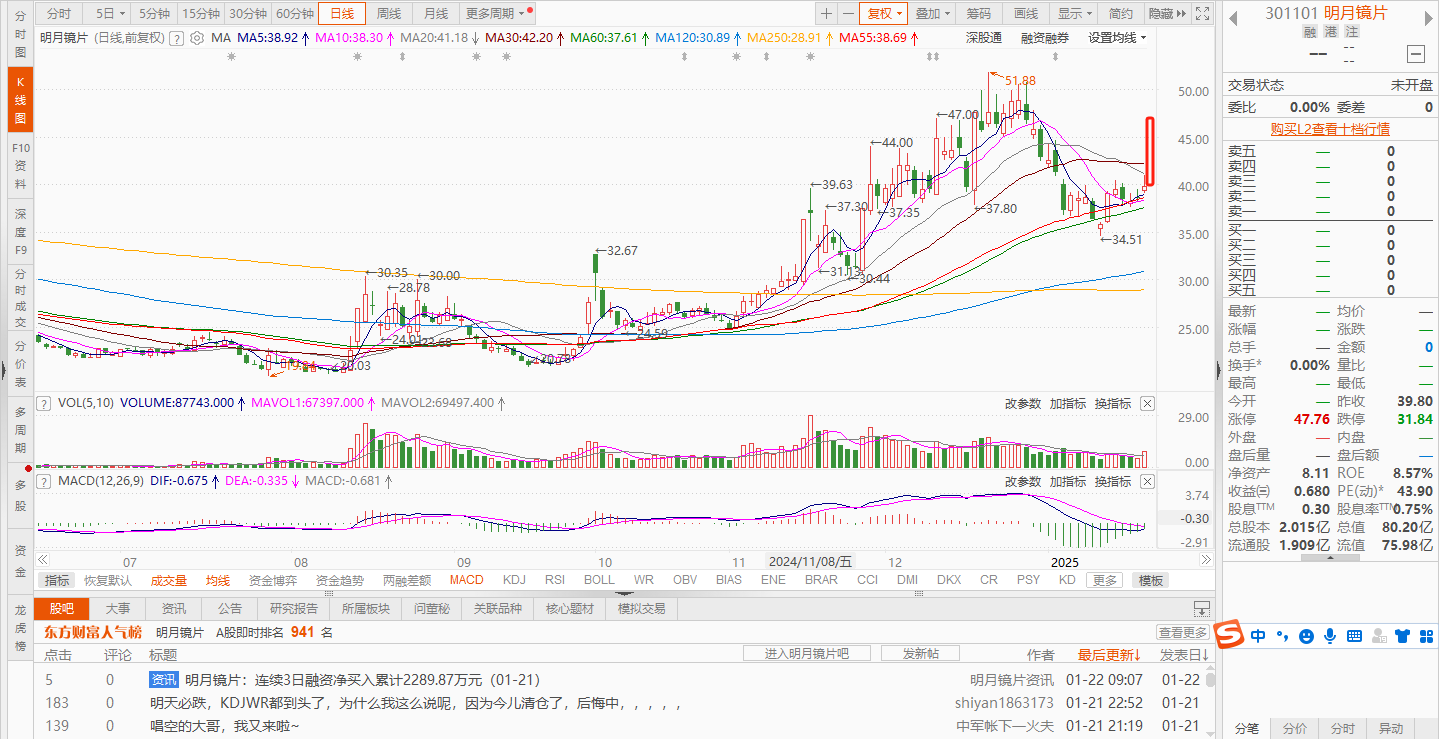Open 更多 indicators list
The width and height of the screenshot is (1439, 739).
click(x=1105, y=580)
